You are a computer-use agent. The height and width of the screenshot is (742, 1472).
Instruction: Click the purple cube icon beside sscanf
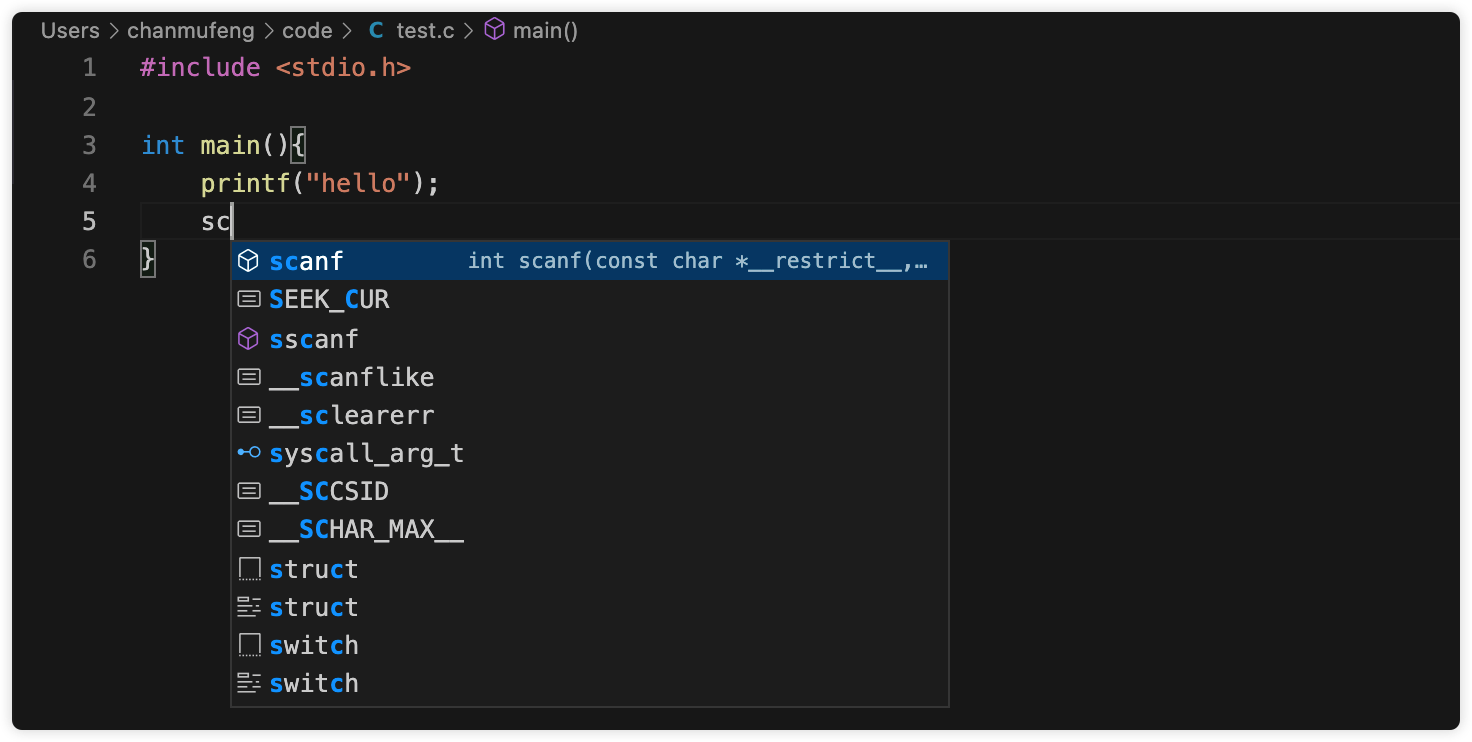tap(248, 339)
